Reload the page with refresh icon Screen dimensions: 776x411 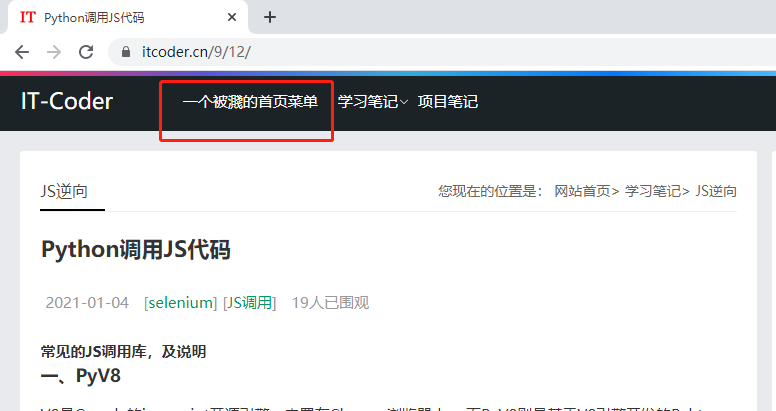86,52
